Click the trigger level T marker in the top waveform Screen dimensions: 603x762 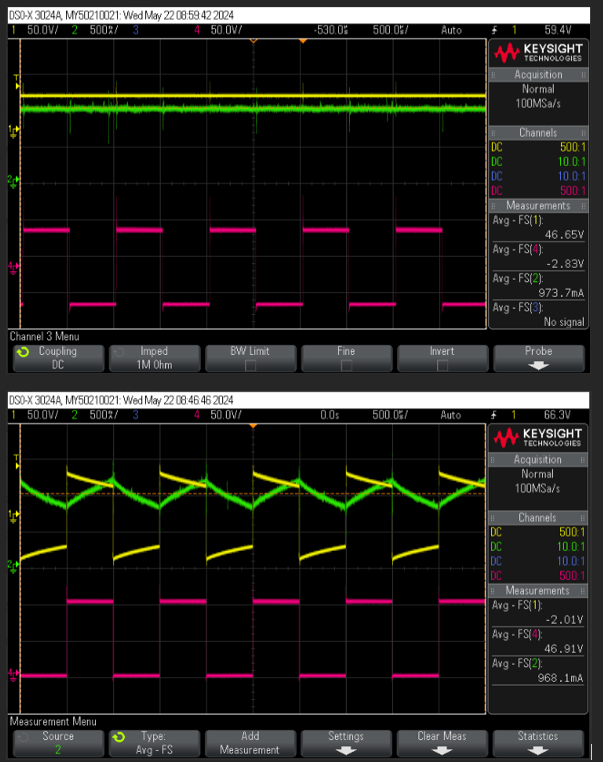point(17,82)
